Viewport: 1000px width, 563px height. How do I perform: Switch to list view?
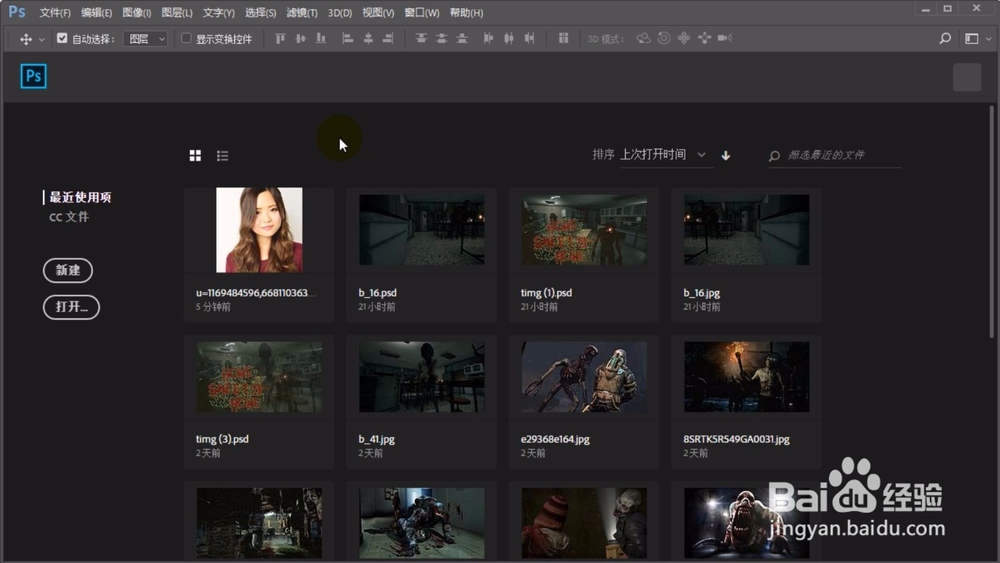222,156
